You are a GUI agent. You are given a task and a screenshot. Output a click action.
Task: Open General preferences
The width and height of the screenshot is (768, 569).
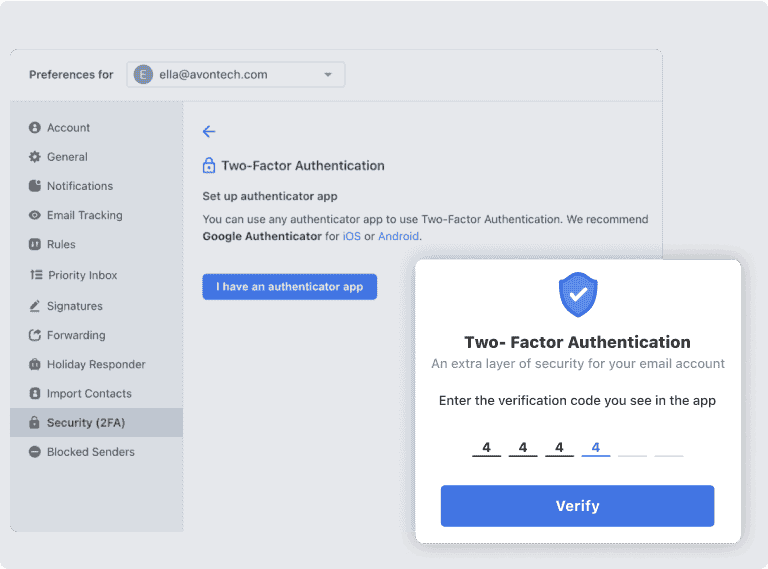pos(96,157)
